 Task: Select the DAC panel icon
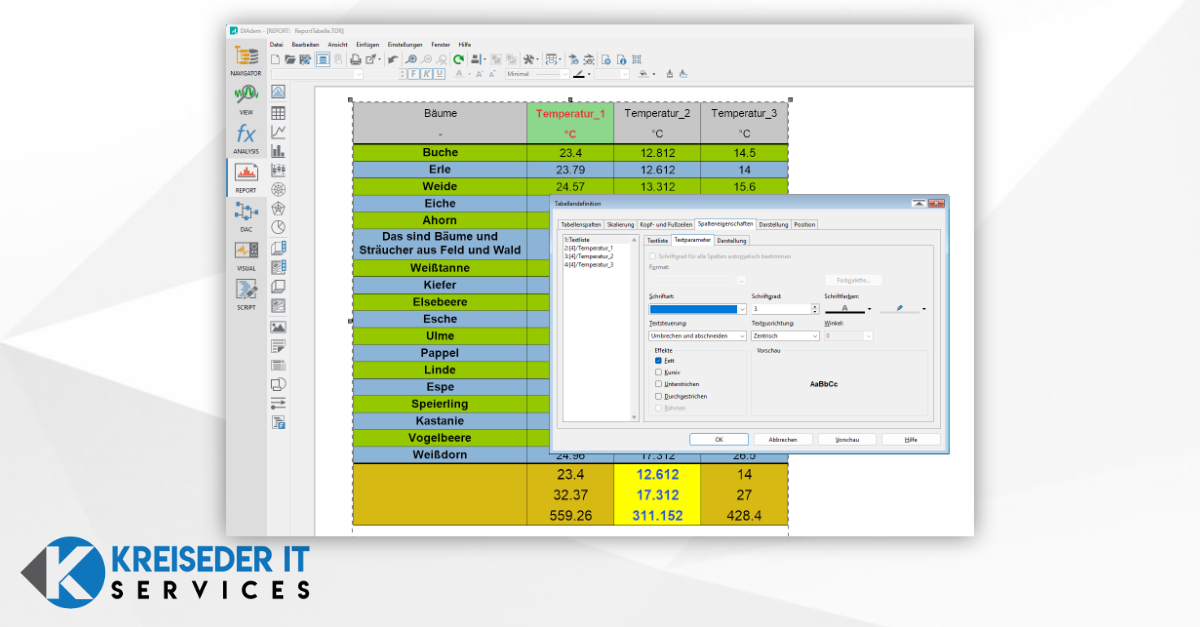pos(246,213)
